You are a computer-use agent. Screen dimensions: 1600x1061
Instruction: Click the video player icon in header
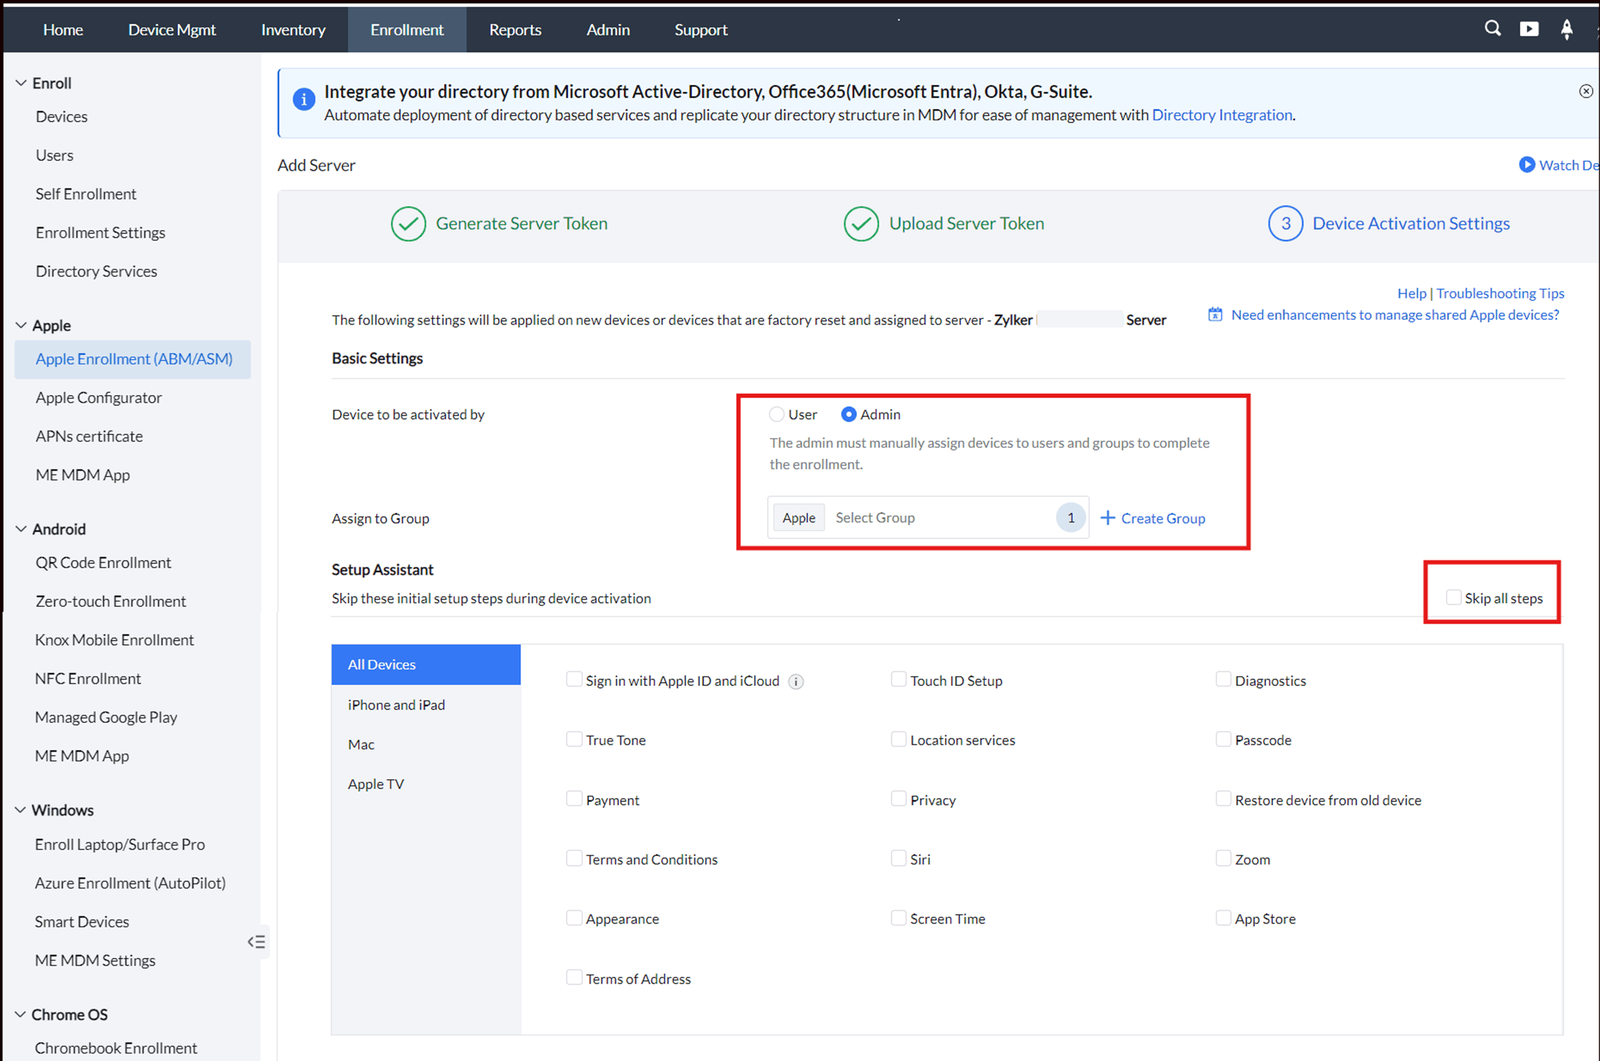click(x=1529, y=29)
